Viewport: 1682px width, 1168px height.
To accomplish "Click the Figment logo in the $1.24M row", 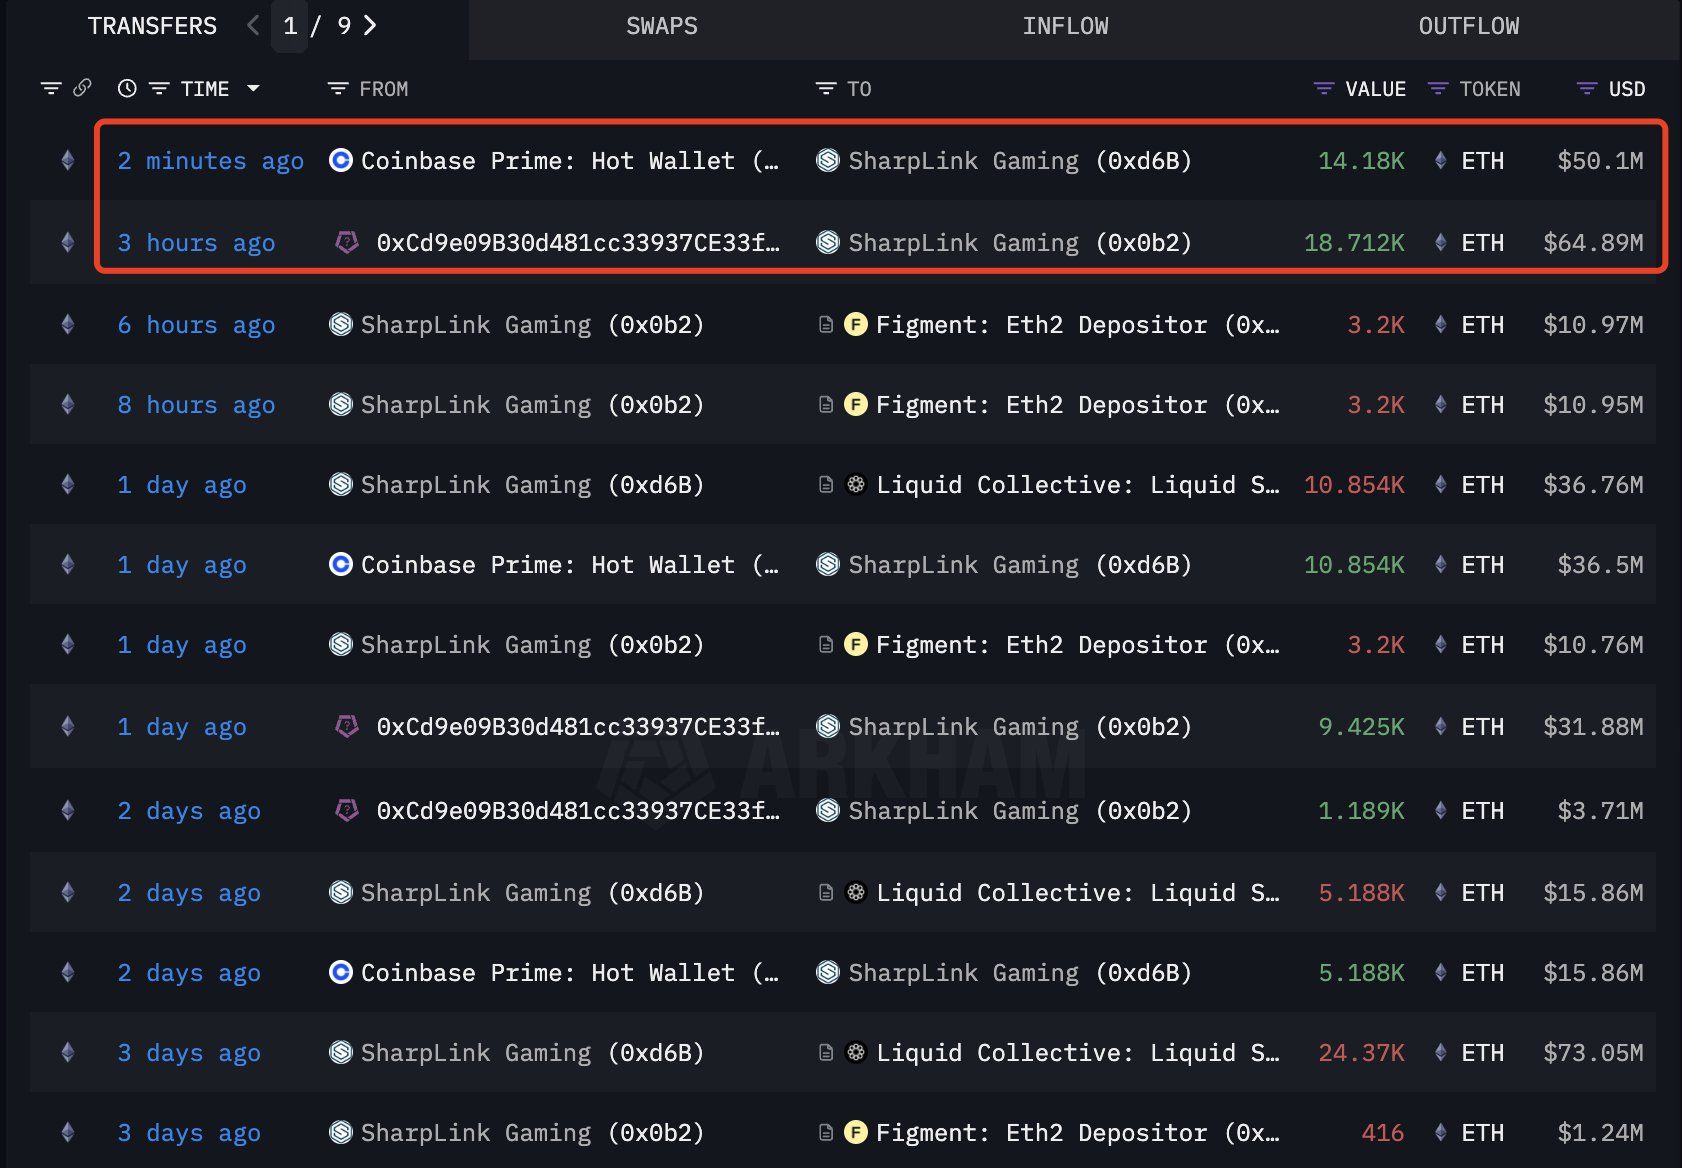I will tap(856, 1132).
